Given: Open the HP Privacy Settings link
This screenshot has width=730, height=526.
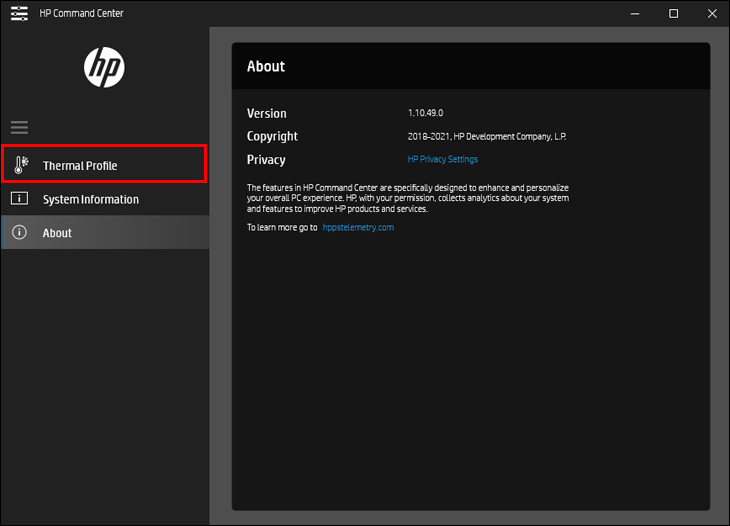Looking at the screenshot, I should [442, 160].
